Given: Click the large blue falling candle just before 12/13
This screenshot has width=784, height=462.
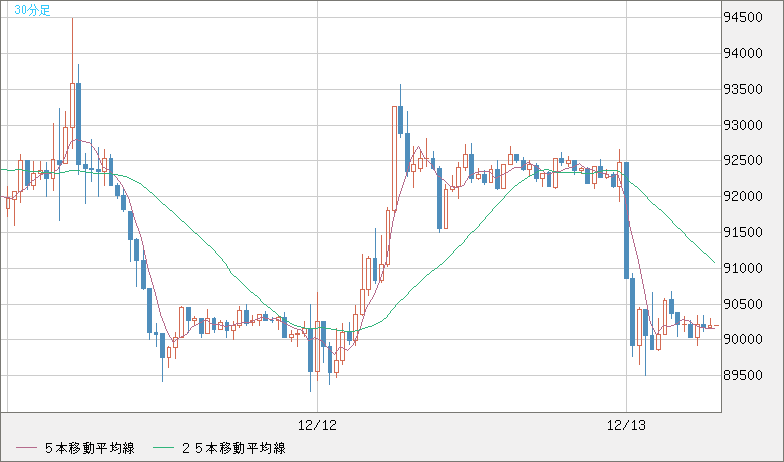Looking at the screenshot, I should click(x=626, y=220).
